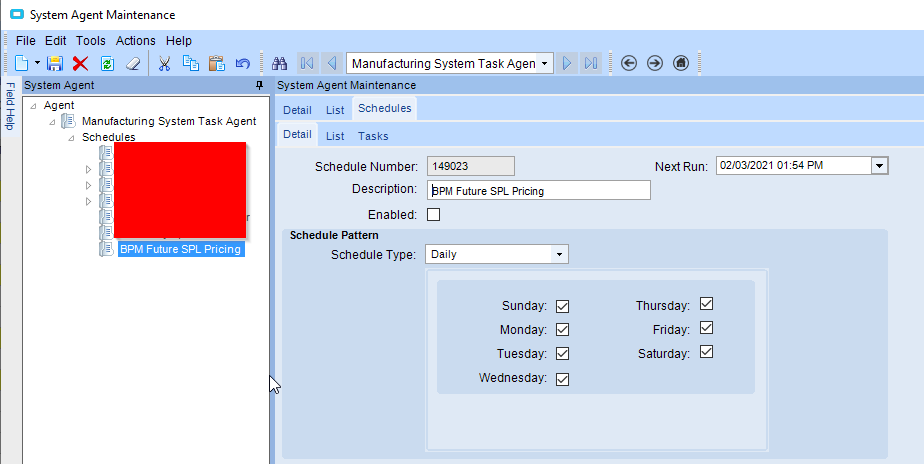Screen dimensions: 924x464
Task: Uncheck the Tuesday checkbox
Action: (x=562, y=354)
